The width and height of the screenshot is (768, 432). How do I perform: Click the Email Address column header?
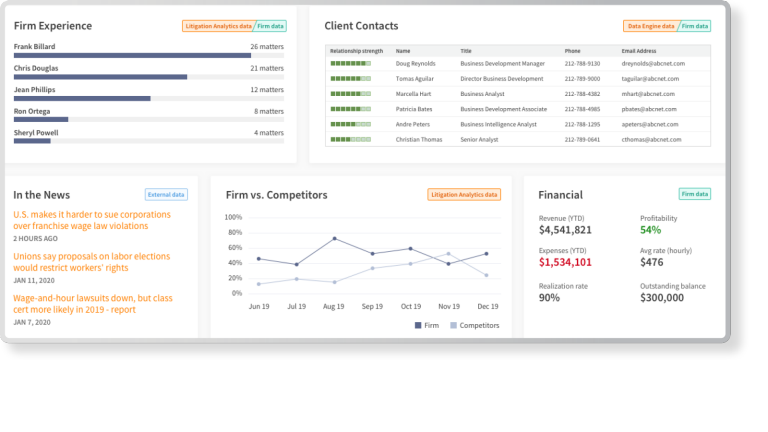coord(638,49)
